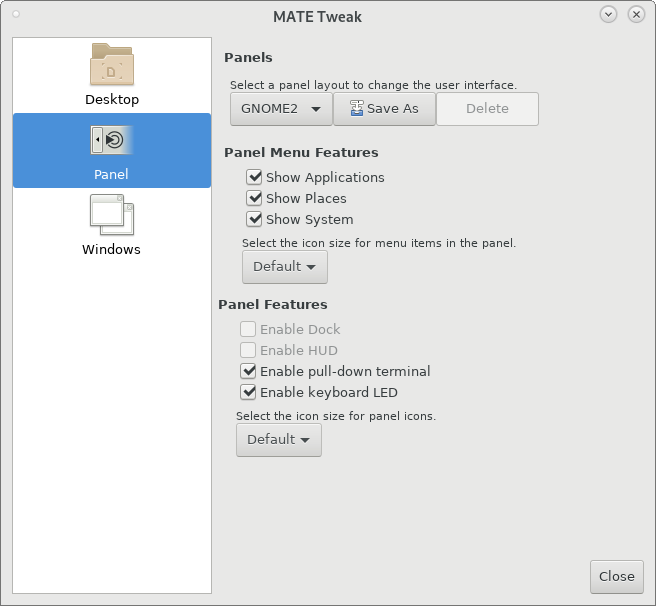Click the small dot at title bar left
This screenshot has width=656, height=606.
[16, 14]
